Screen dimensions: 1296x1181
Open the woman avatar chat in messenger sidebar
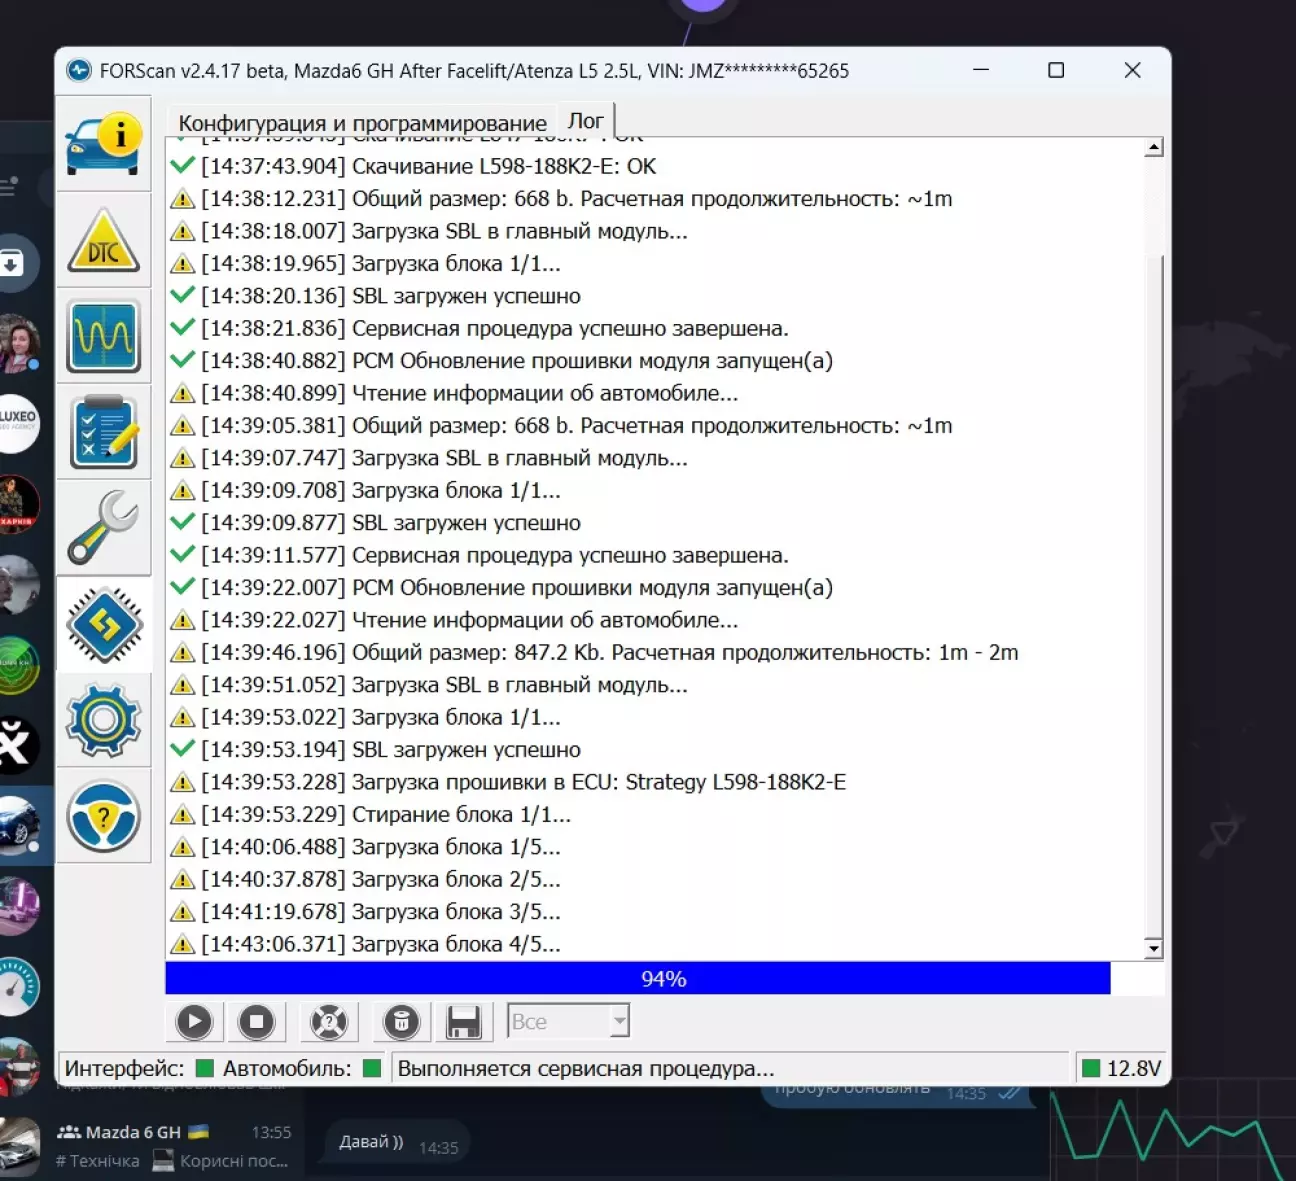point(19,343)
